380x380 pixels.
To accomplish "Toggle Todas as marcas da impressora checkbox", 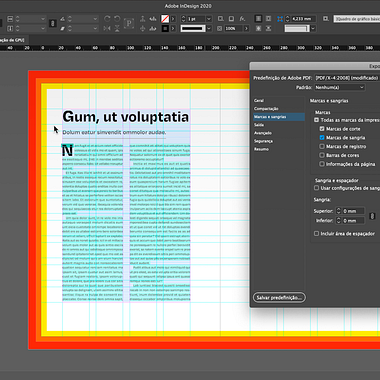I will coord(317,120).
